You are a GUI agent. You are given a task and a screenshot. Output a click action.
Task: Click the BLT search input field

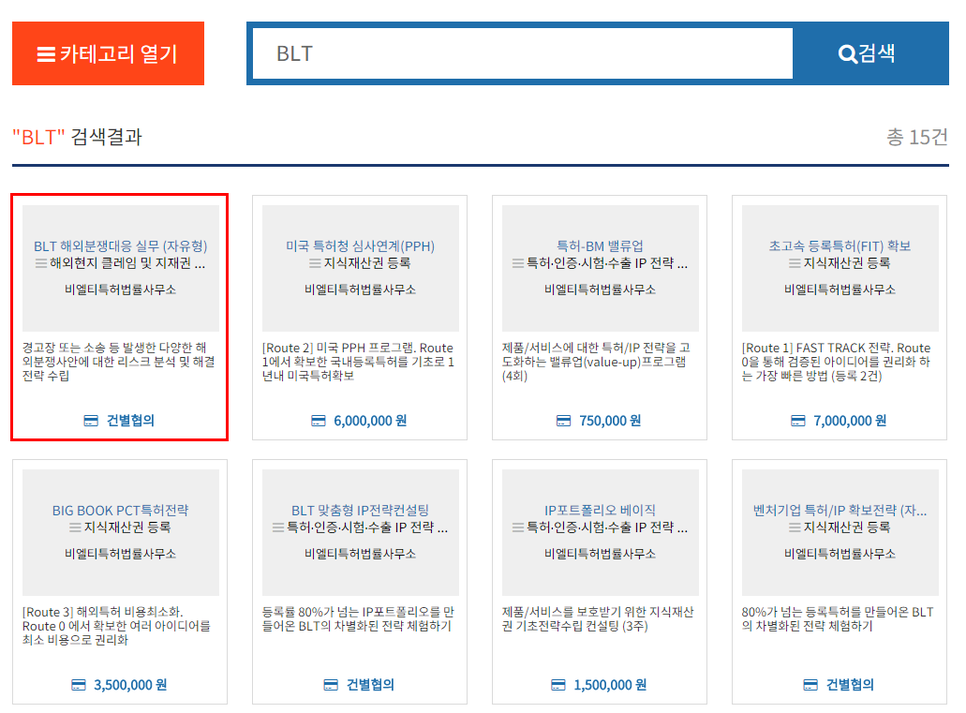[522, 54]
